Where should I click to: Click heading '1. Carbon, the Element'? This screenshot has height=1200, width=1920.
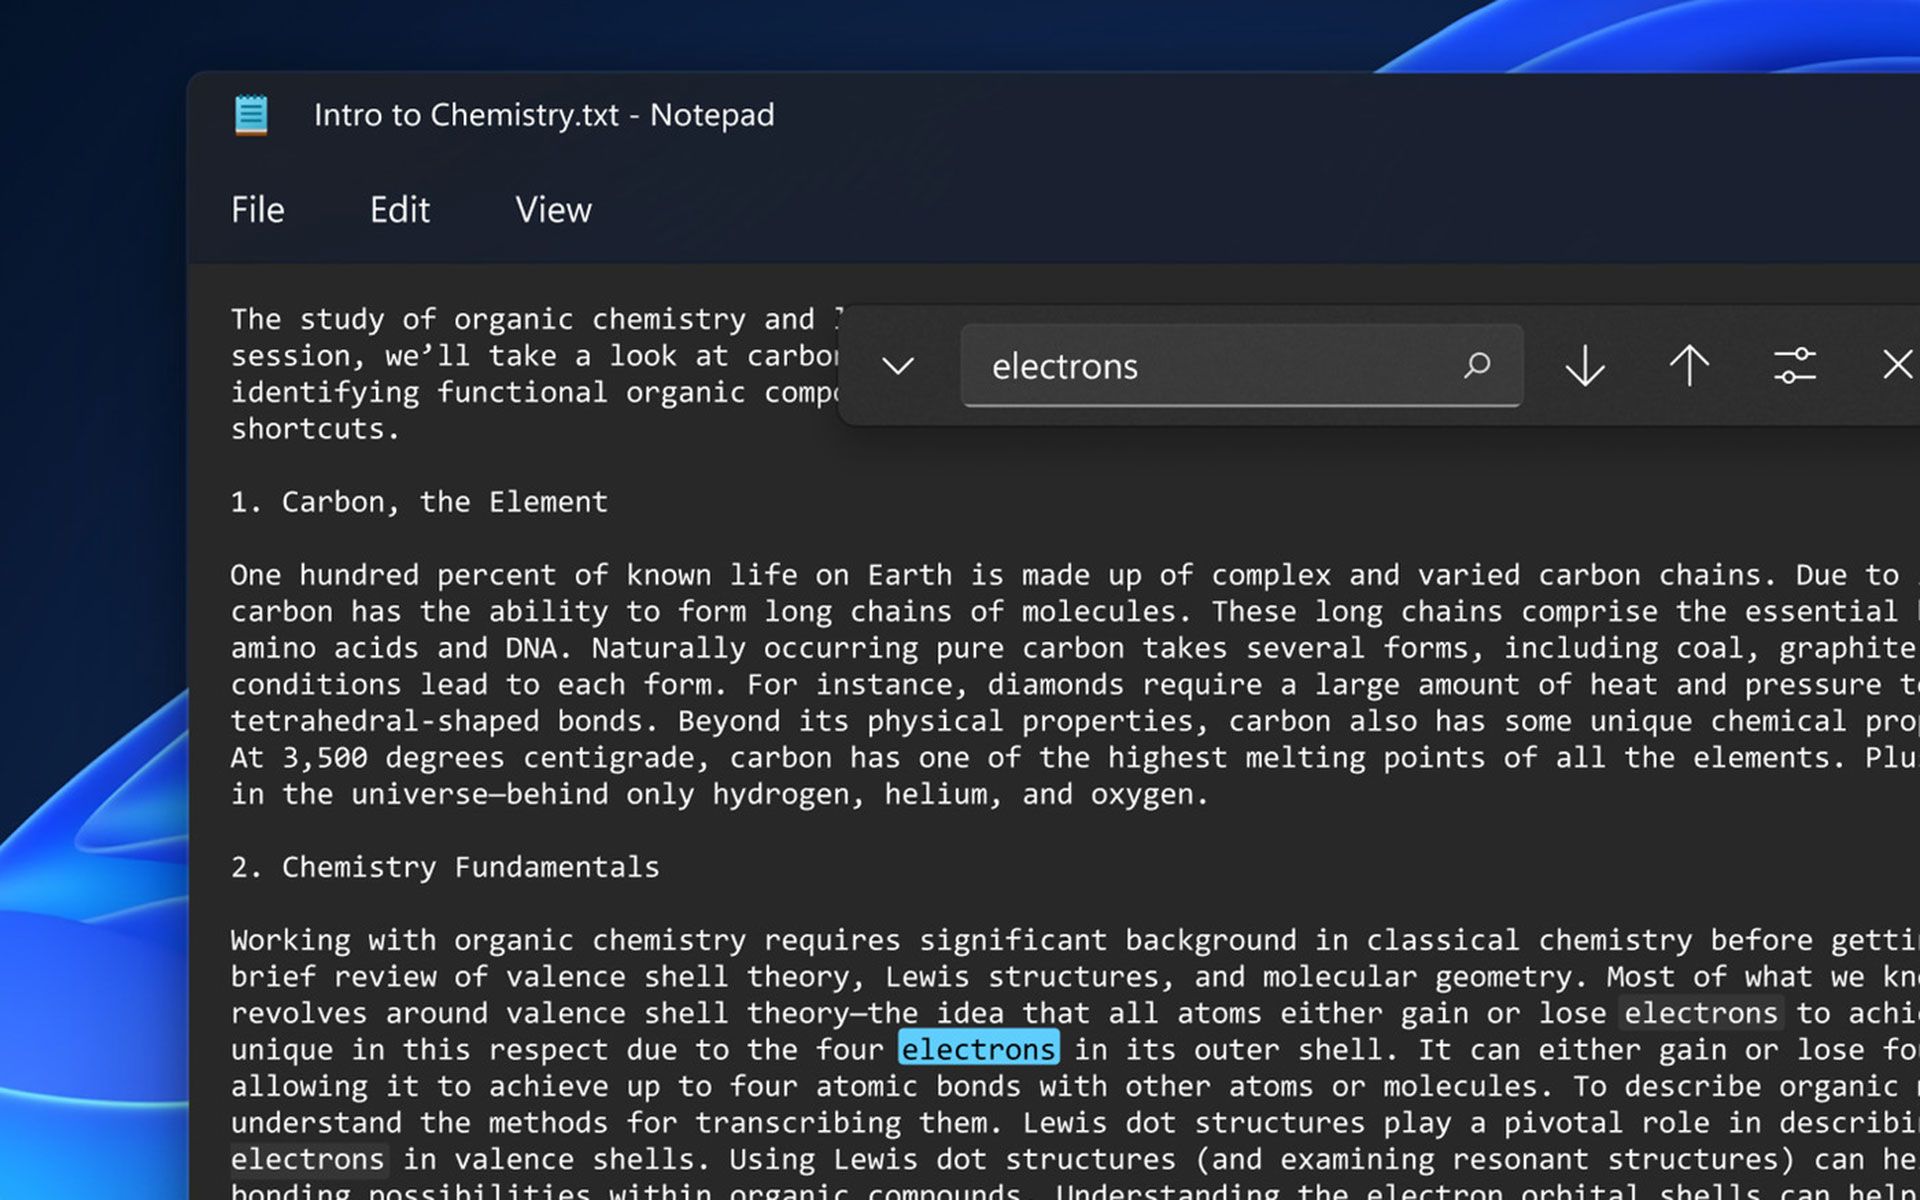[419, 502]
